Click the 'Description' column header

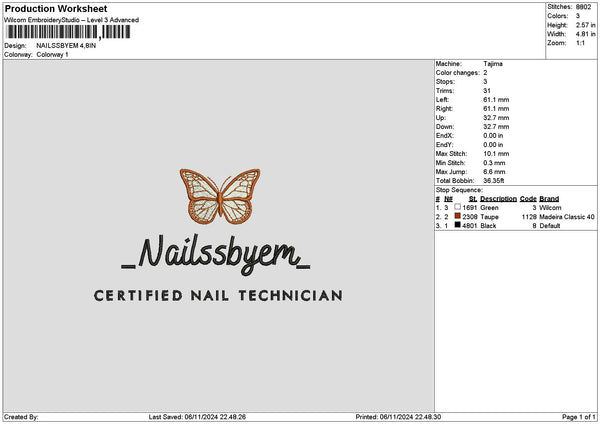point(498,199)
